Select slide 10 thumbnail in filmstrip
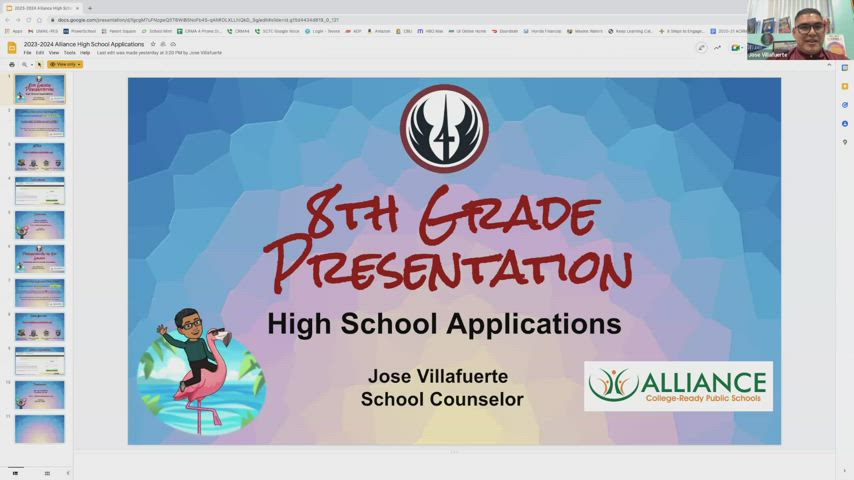The width and height of the screenshot is (854, 480). pyautogui.click(x=40, y=395)
